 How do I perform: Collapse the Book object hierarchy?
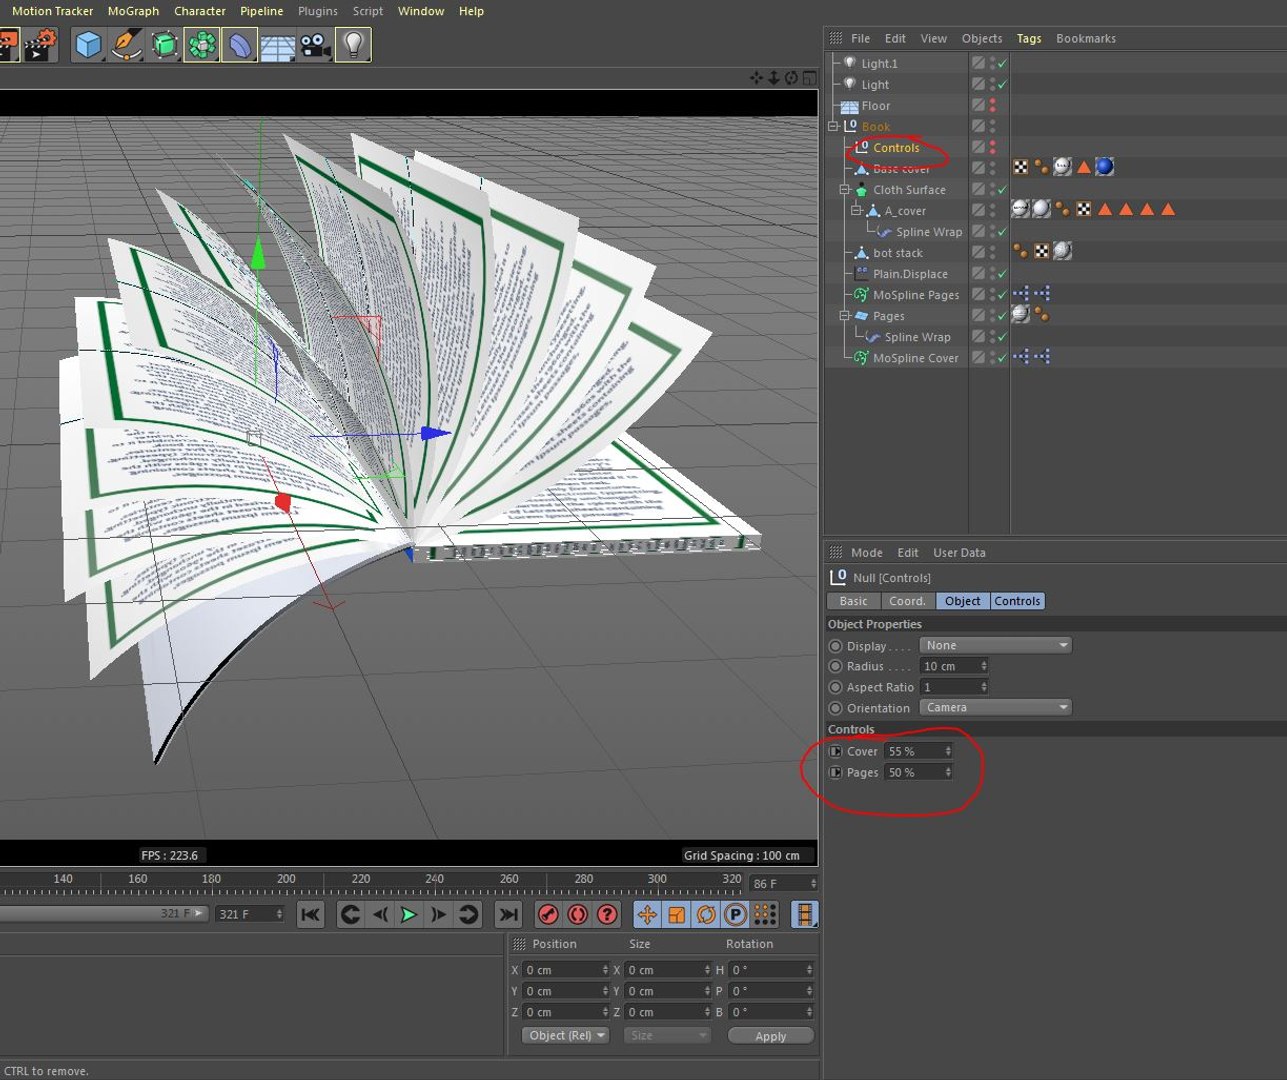[833, 127]
